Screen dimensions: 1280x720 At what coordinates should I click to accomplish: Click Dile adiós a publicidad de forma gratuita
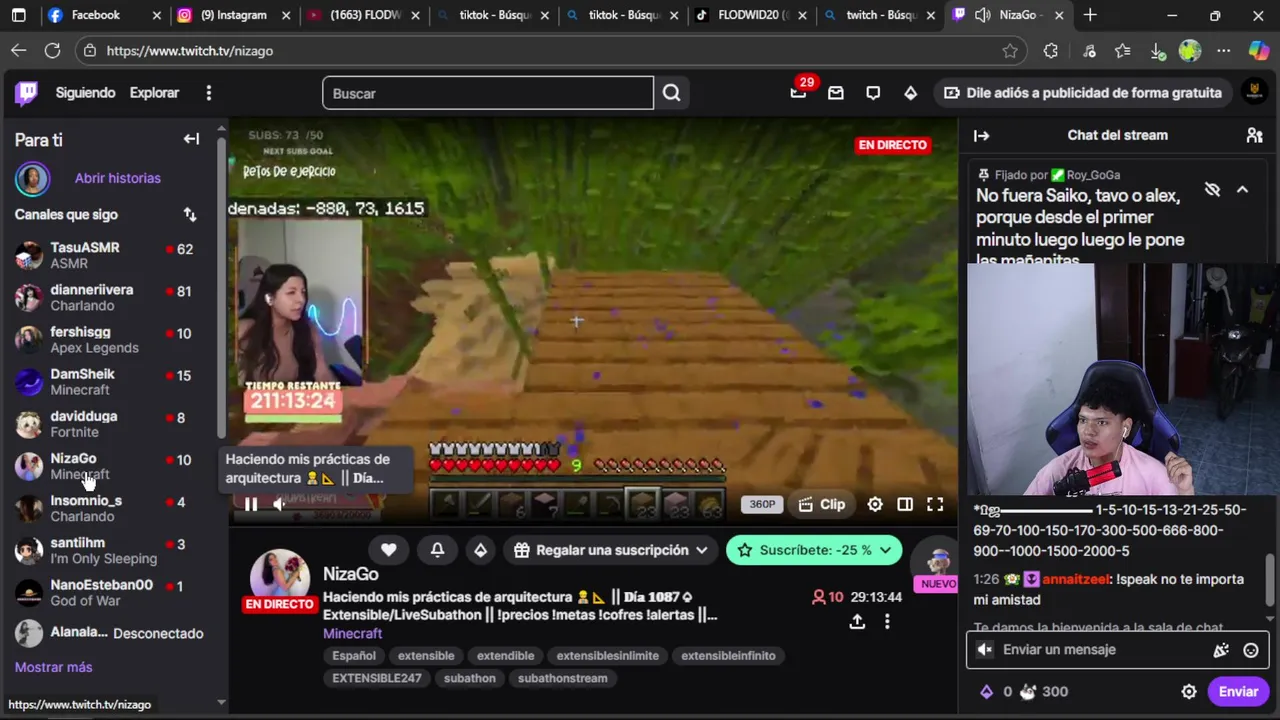pyautogui.click(x=1084, y=93)
